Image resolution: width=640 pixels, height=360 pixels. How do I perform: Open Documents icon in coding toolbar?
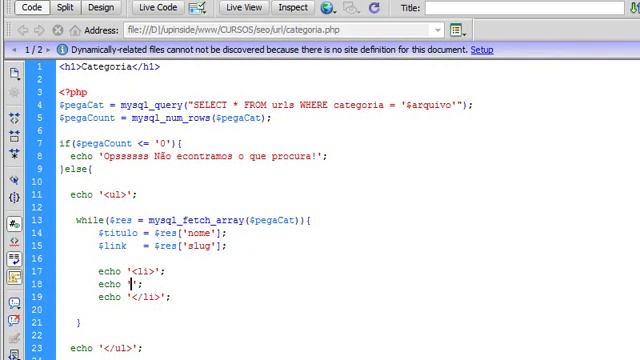click(14, 73)
